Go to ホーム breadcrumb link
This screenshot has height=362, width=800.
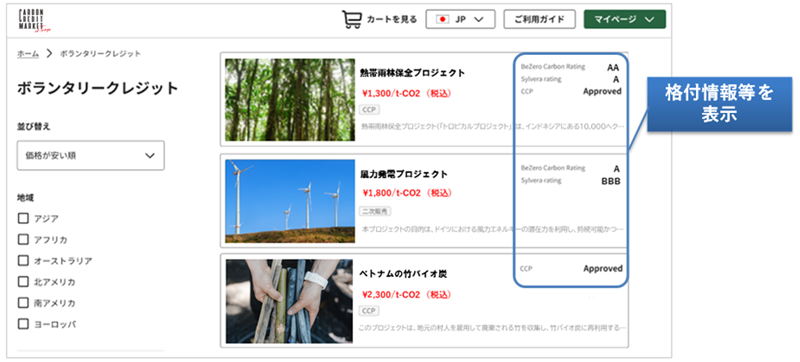[28, 54]
